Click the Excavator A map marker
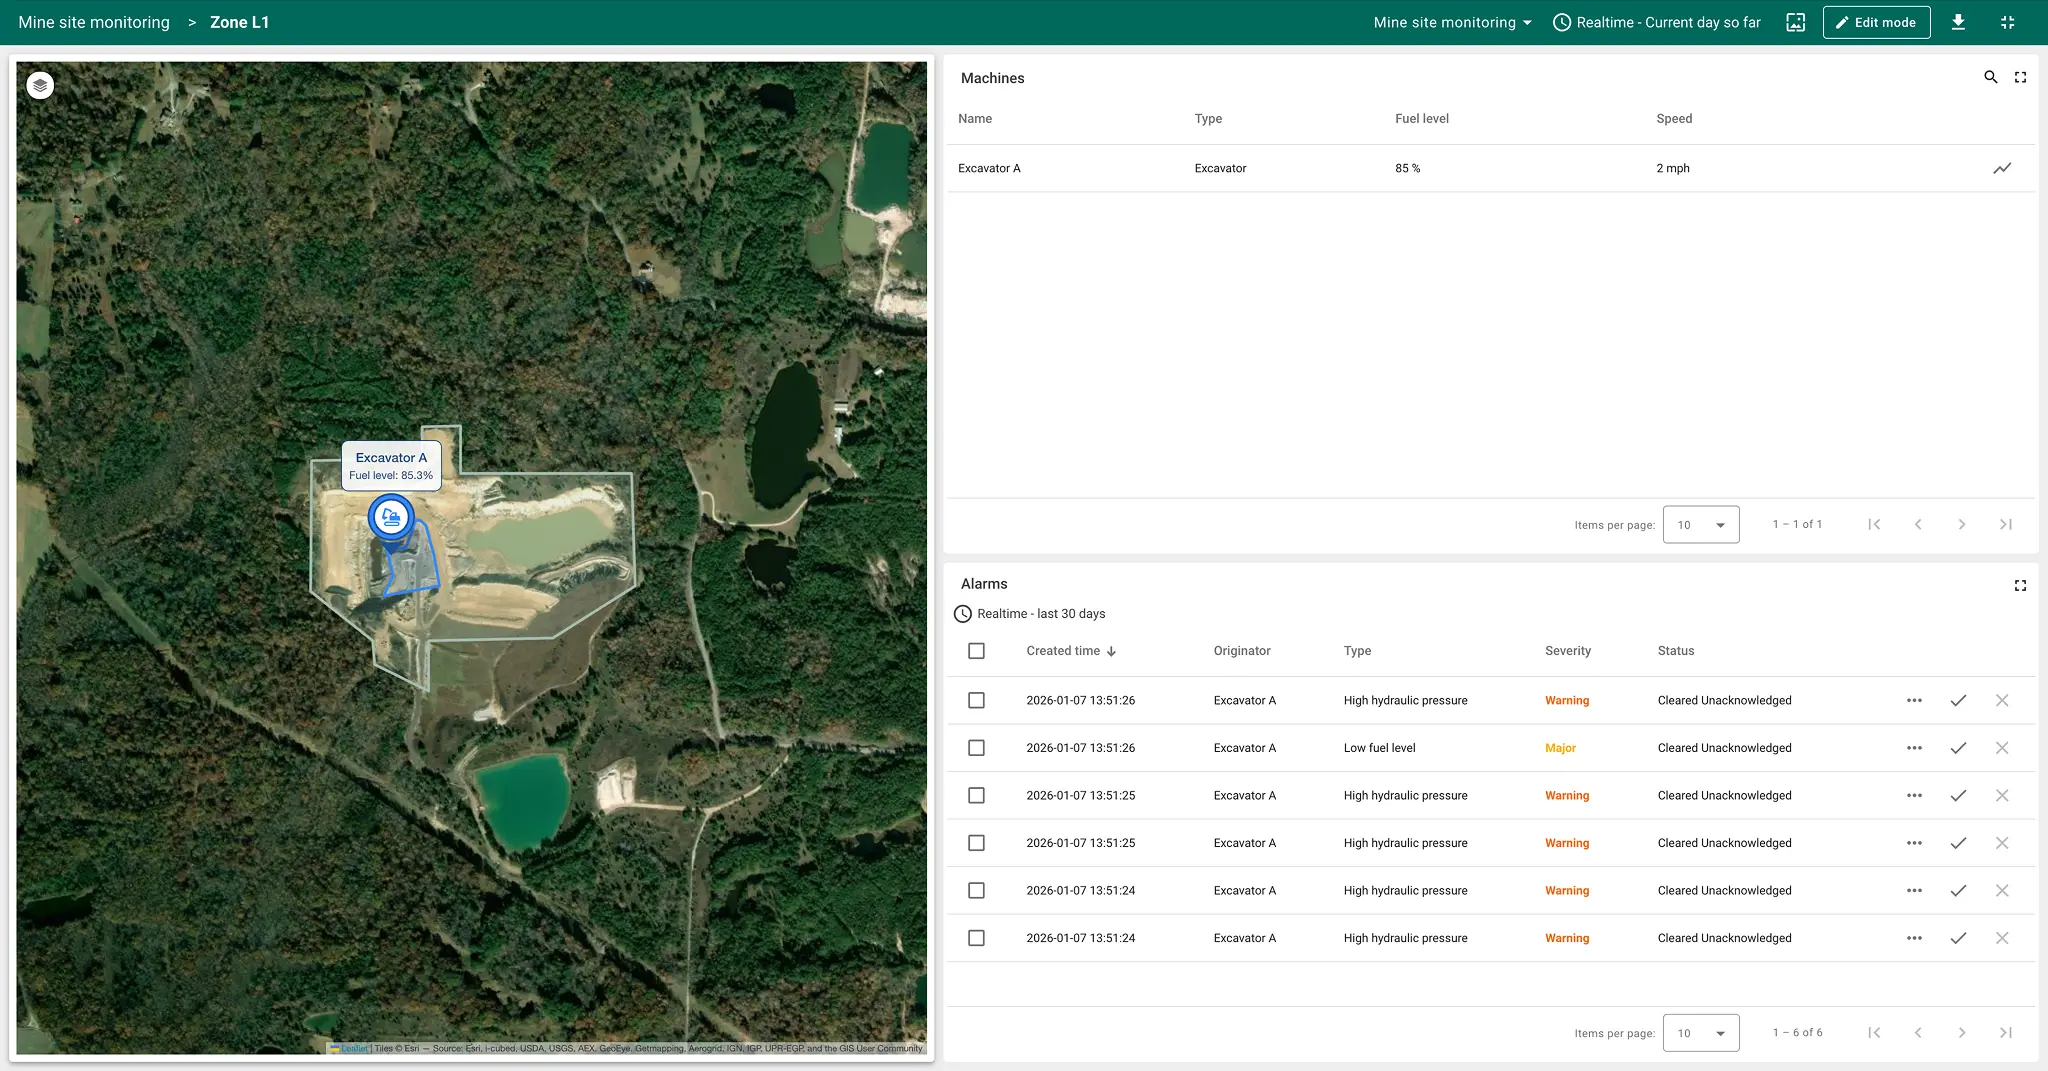Image resolution: width=2048 pixels, height=1071 pixels. point(391,518)
